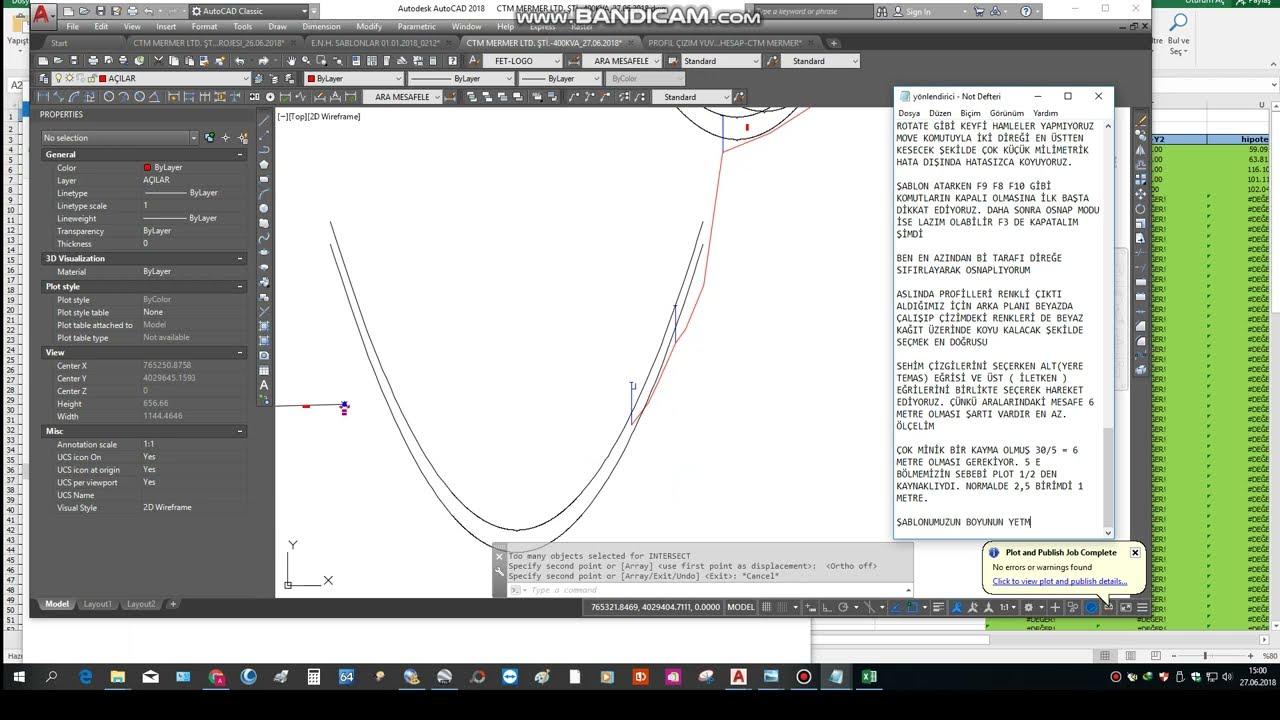The height and width of the screenshot is (720, 1280).
Task: Open the Express menu
Action: tap(542, 27)
